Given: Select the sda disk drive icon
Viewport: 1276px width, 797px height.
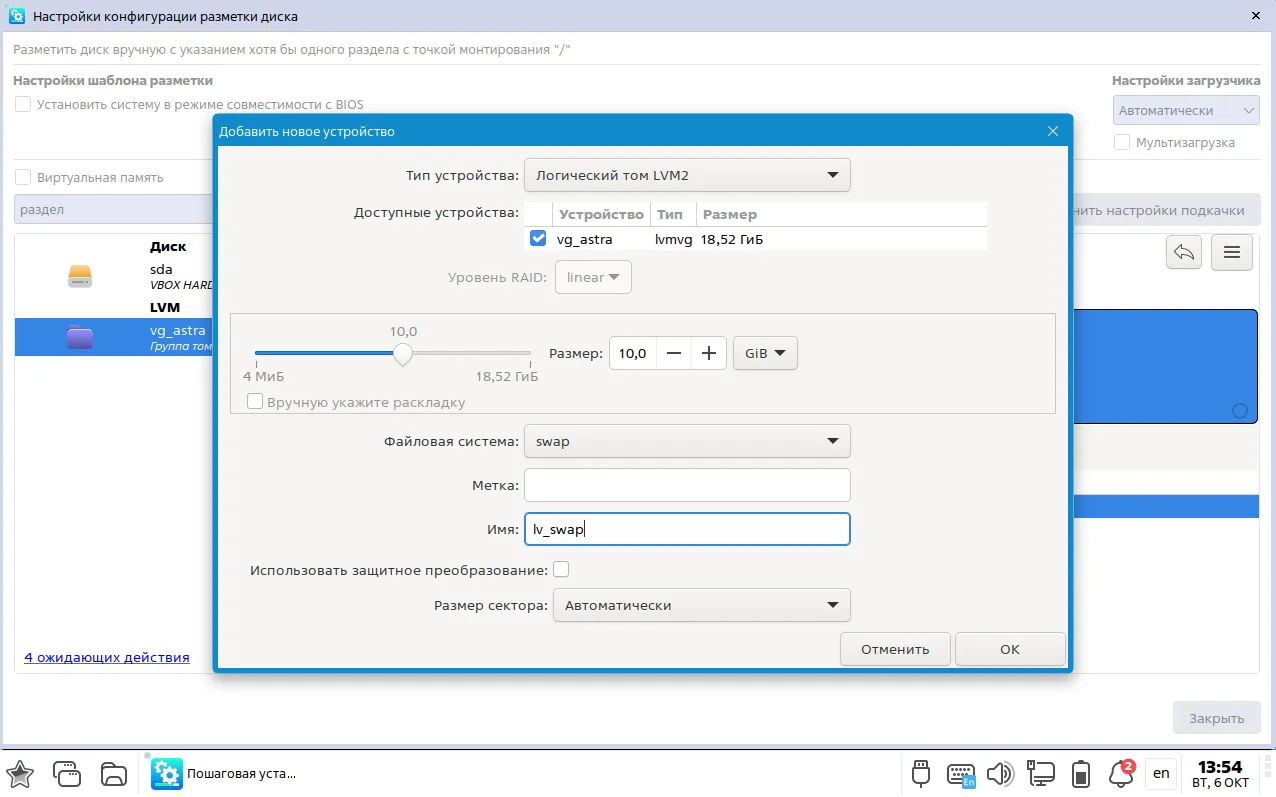Looking at the screenshot, I should coord(80,276).
